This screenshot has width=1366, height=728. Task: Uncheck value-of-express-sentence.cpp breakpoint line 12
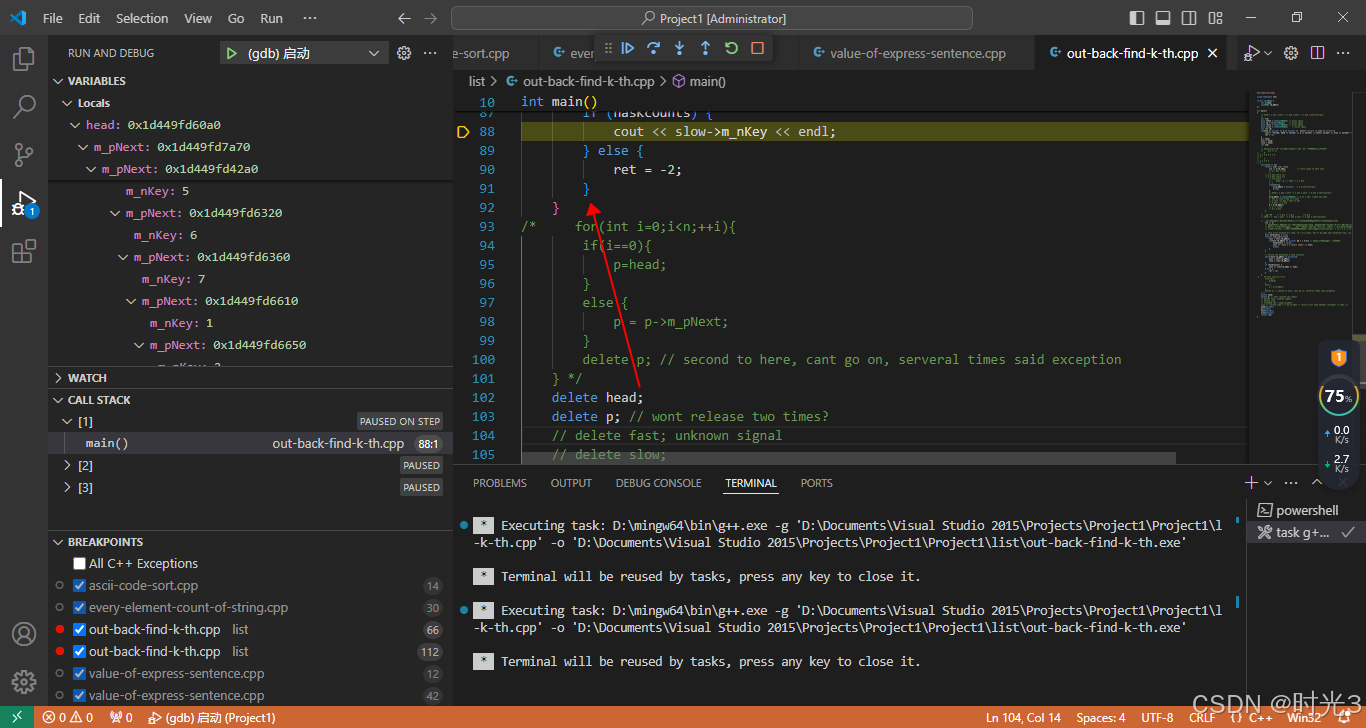[80, 673]
